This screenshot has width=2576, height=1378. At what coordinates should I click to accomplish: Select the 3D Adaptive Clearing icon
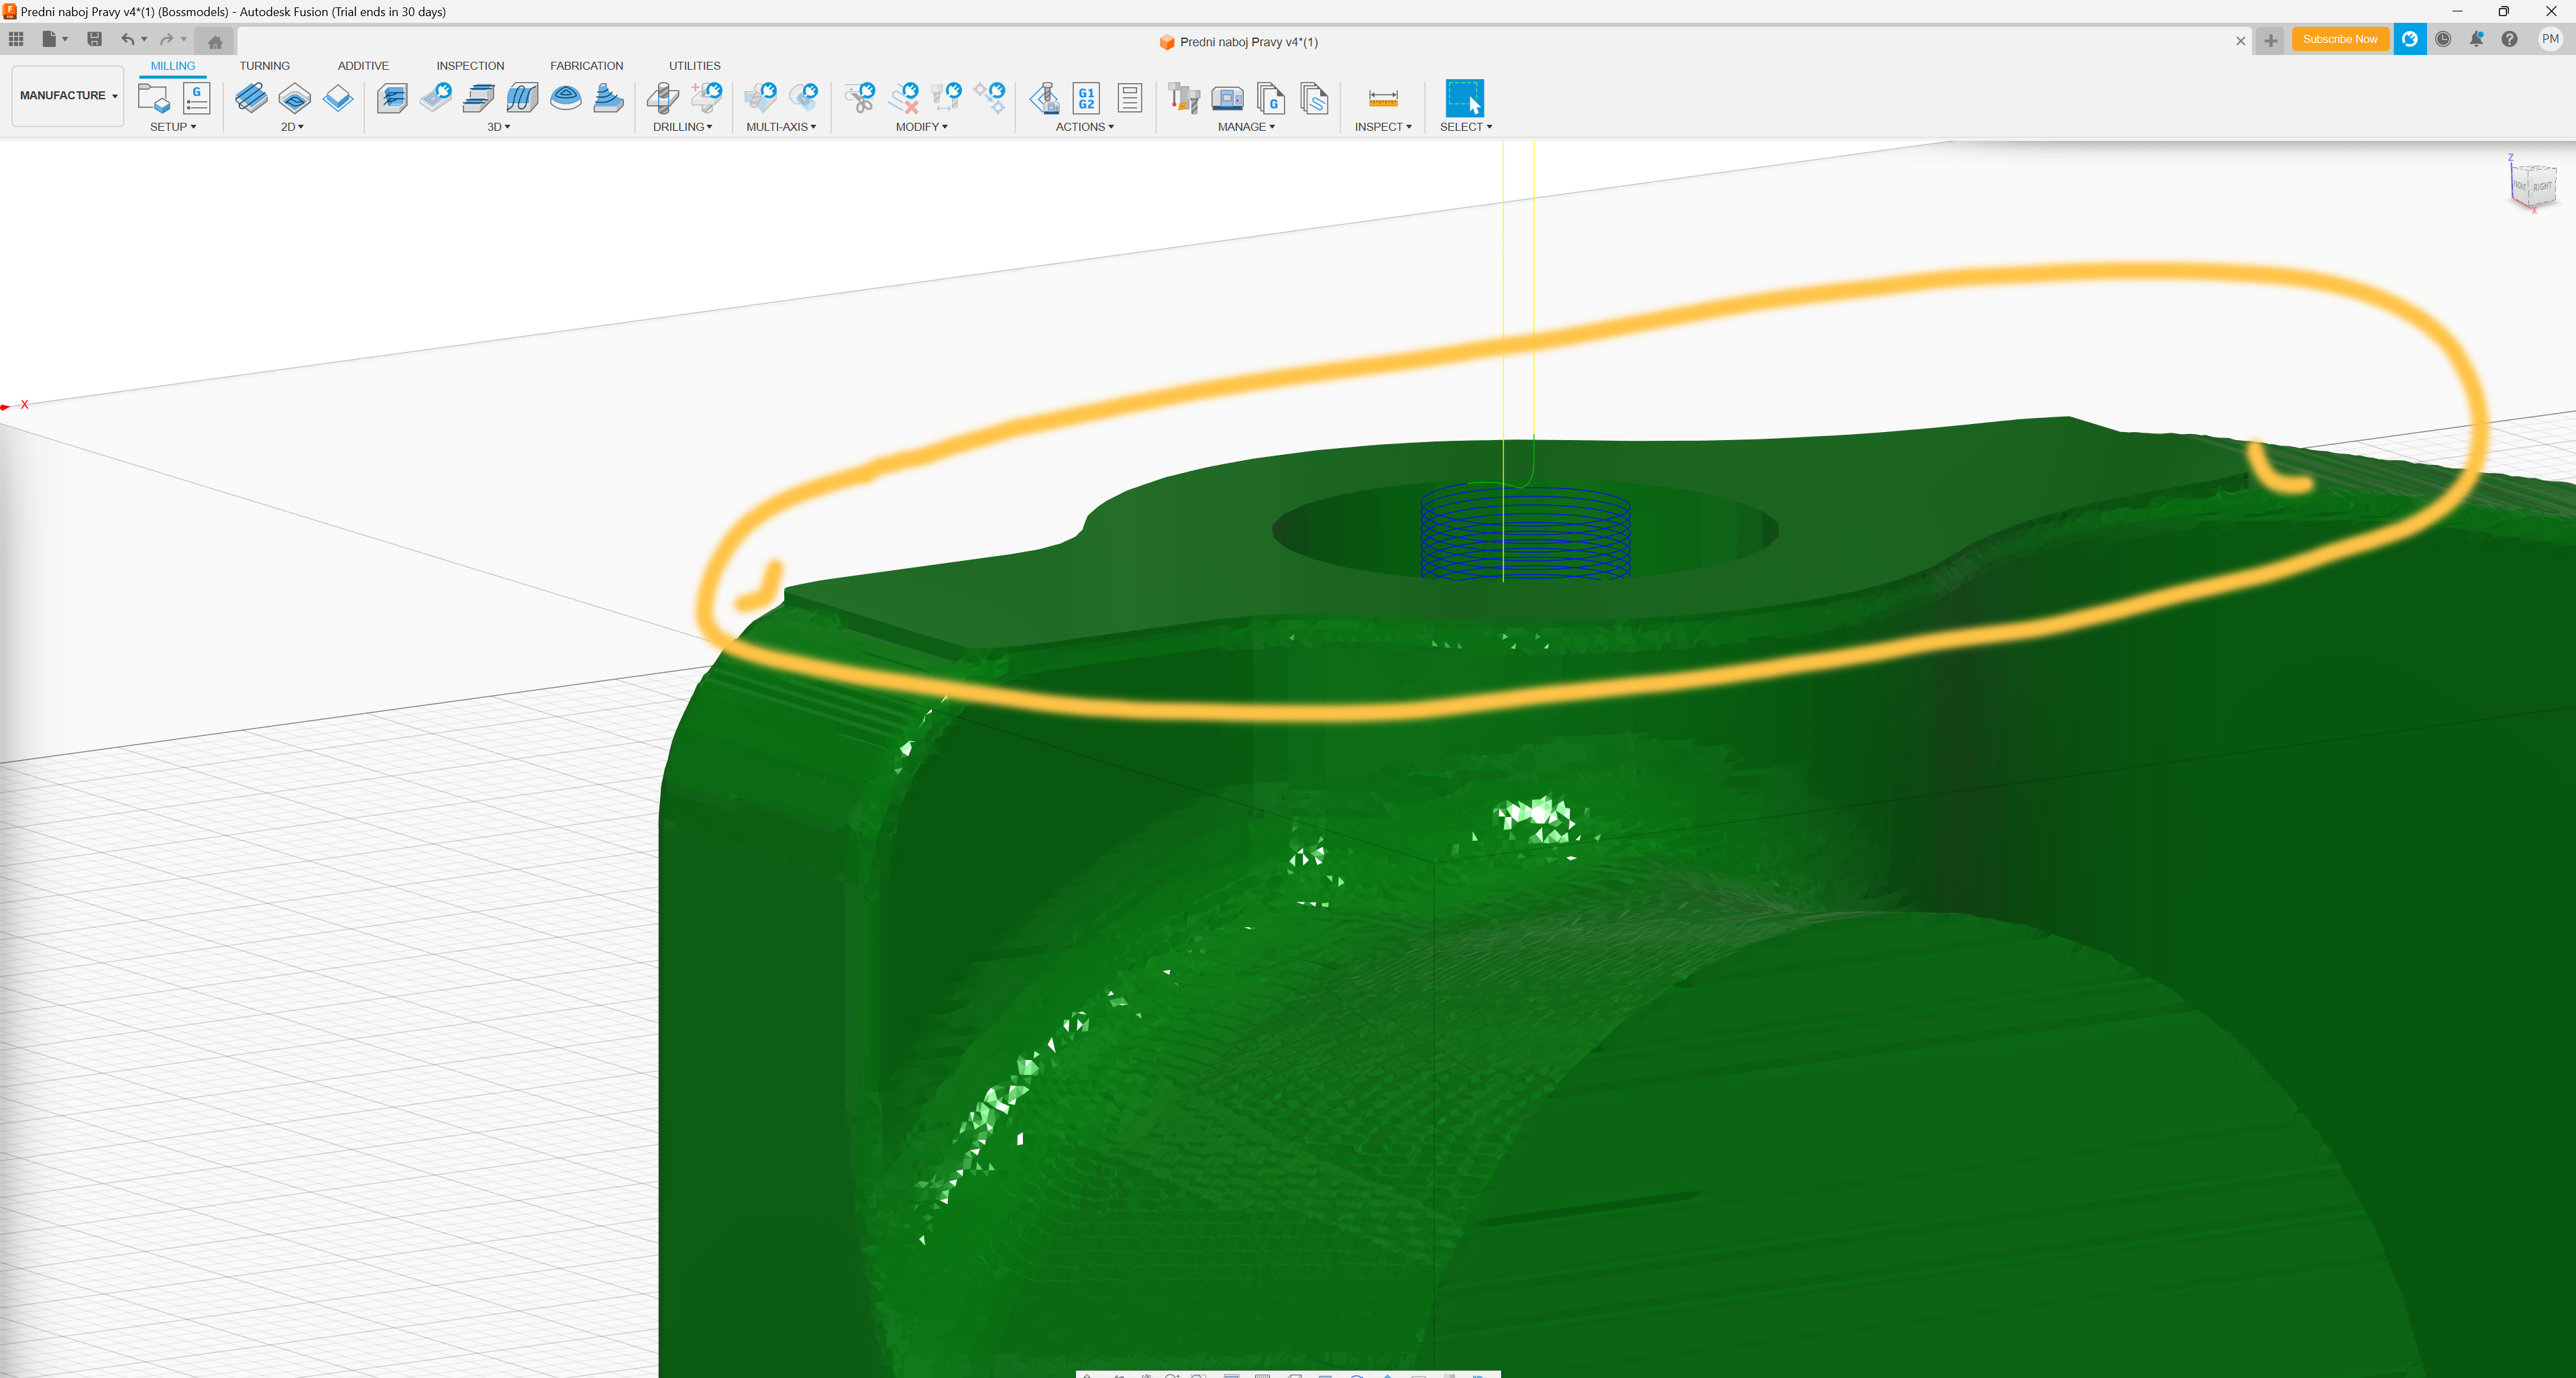click(392, 98)
